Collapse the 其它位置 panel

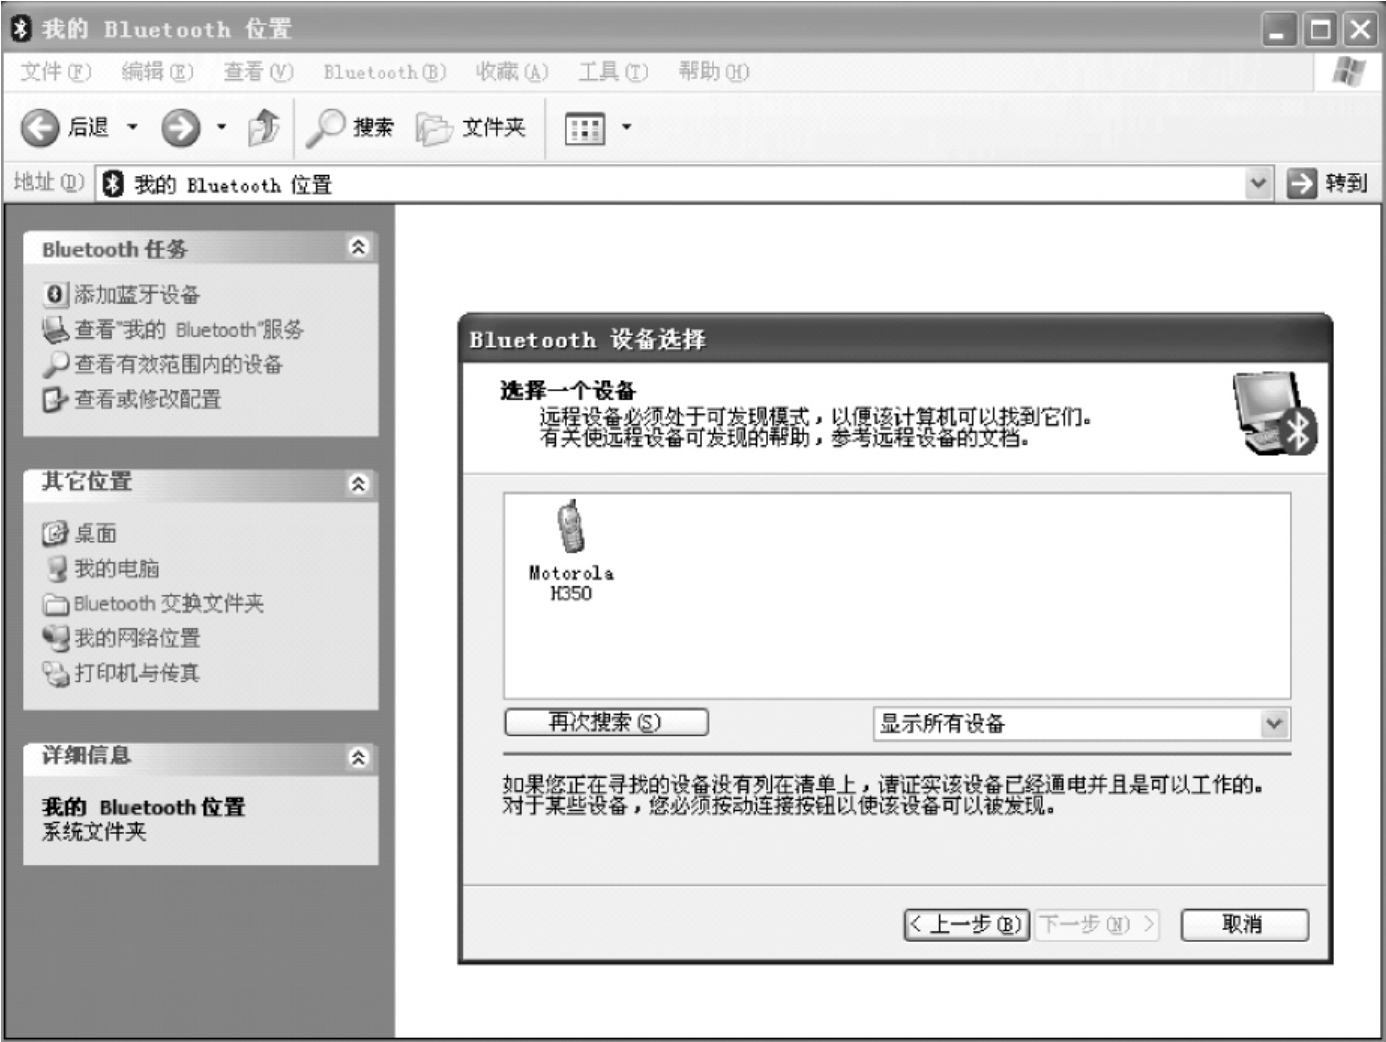[358, 484]
